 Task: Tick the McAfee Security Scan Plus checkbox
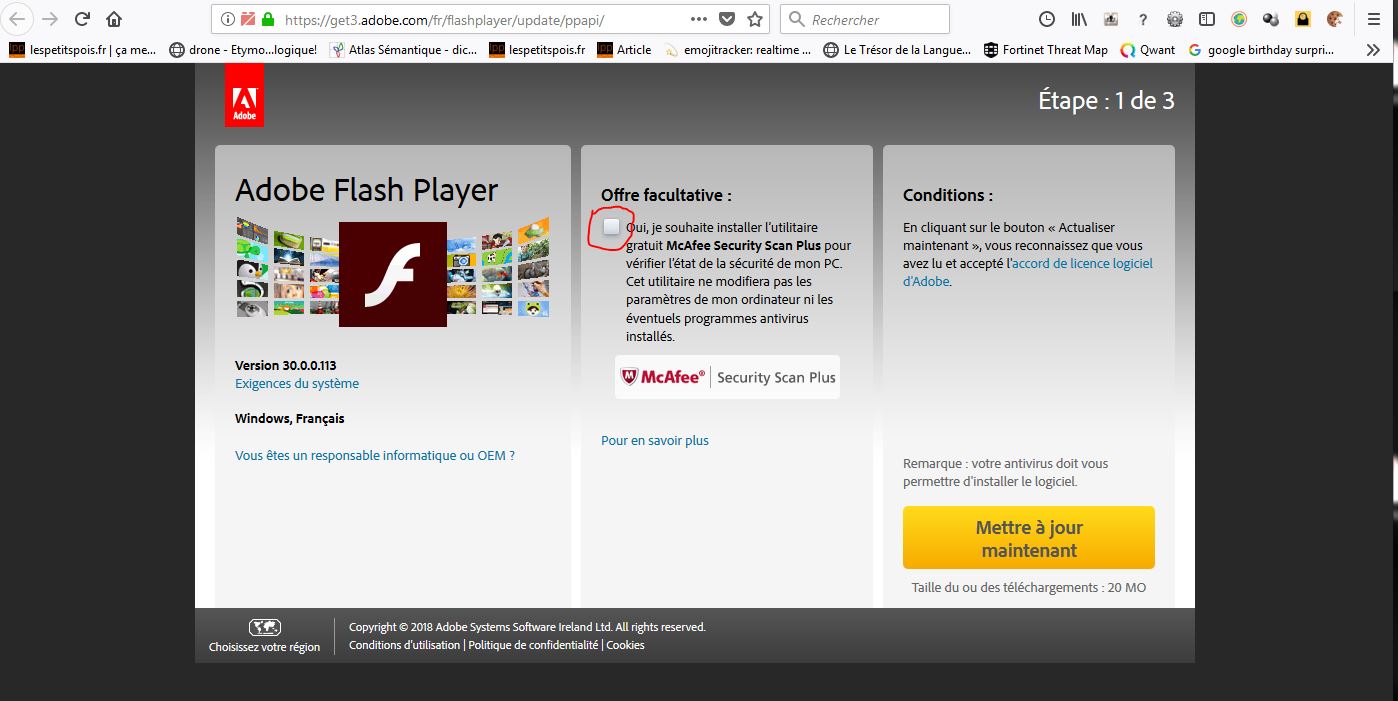pos(611,227)
